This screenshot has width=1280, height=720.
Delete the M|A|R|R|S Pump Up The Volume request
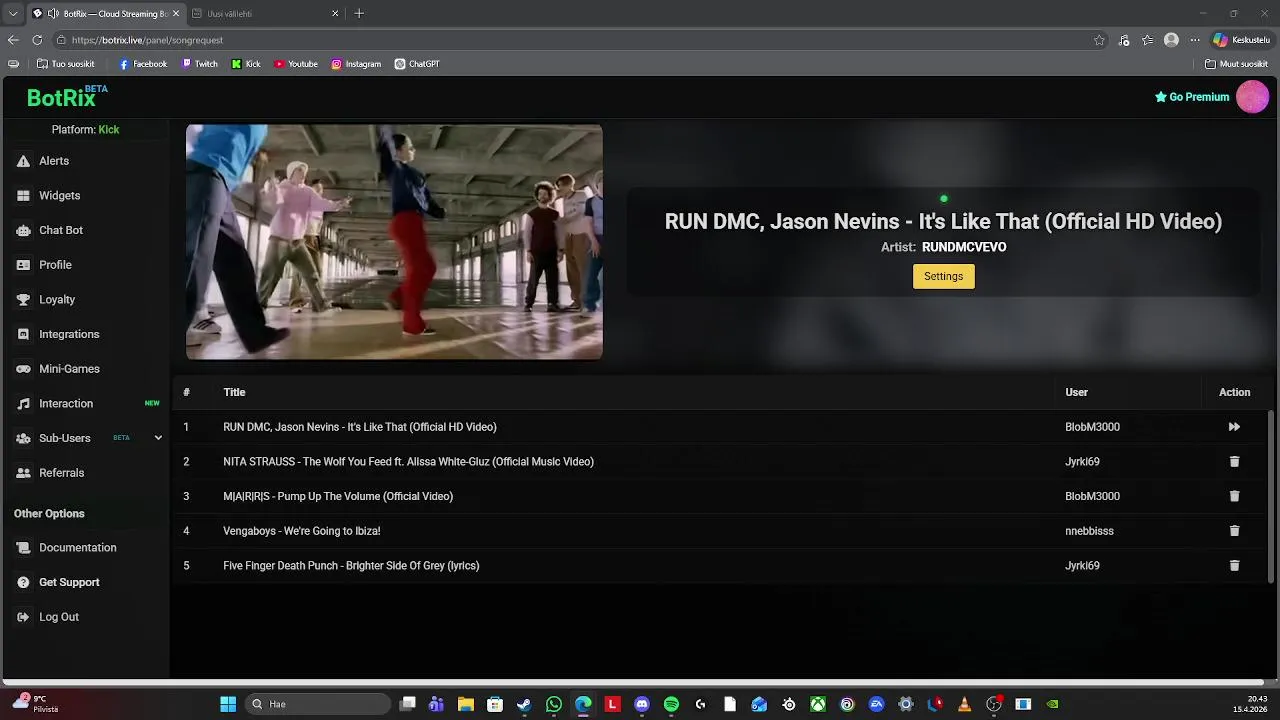coord(1234,496)
